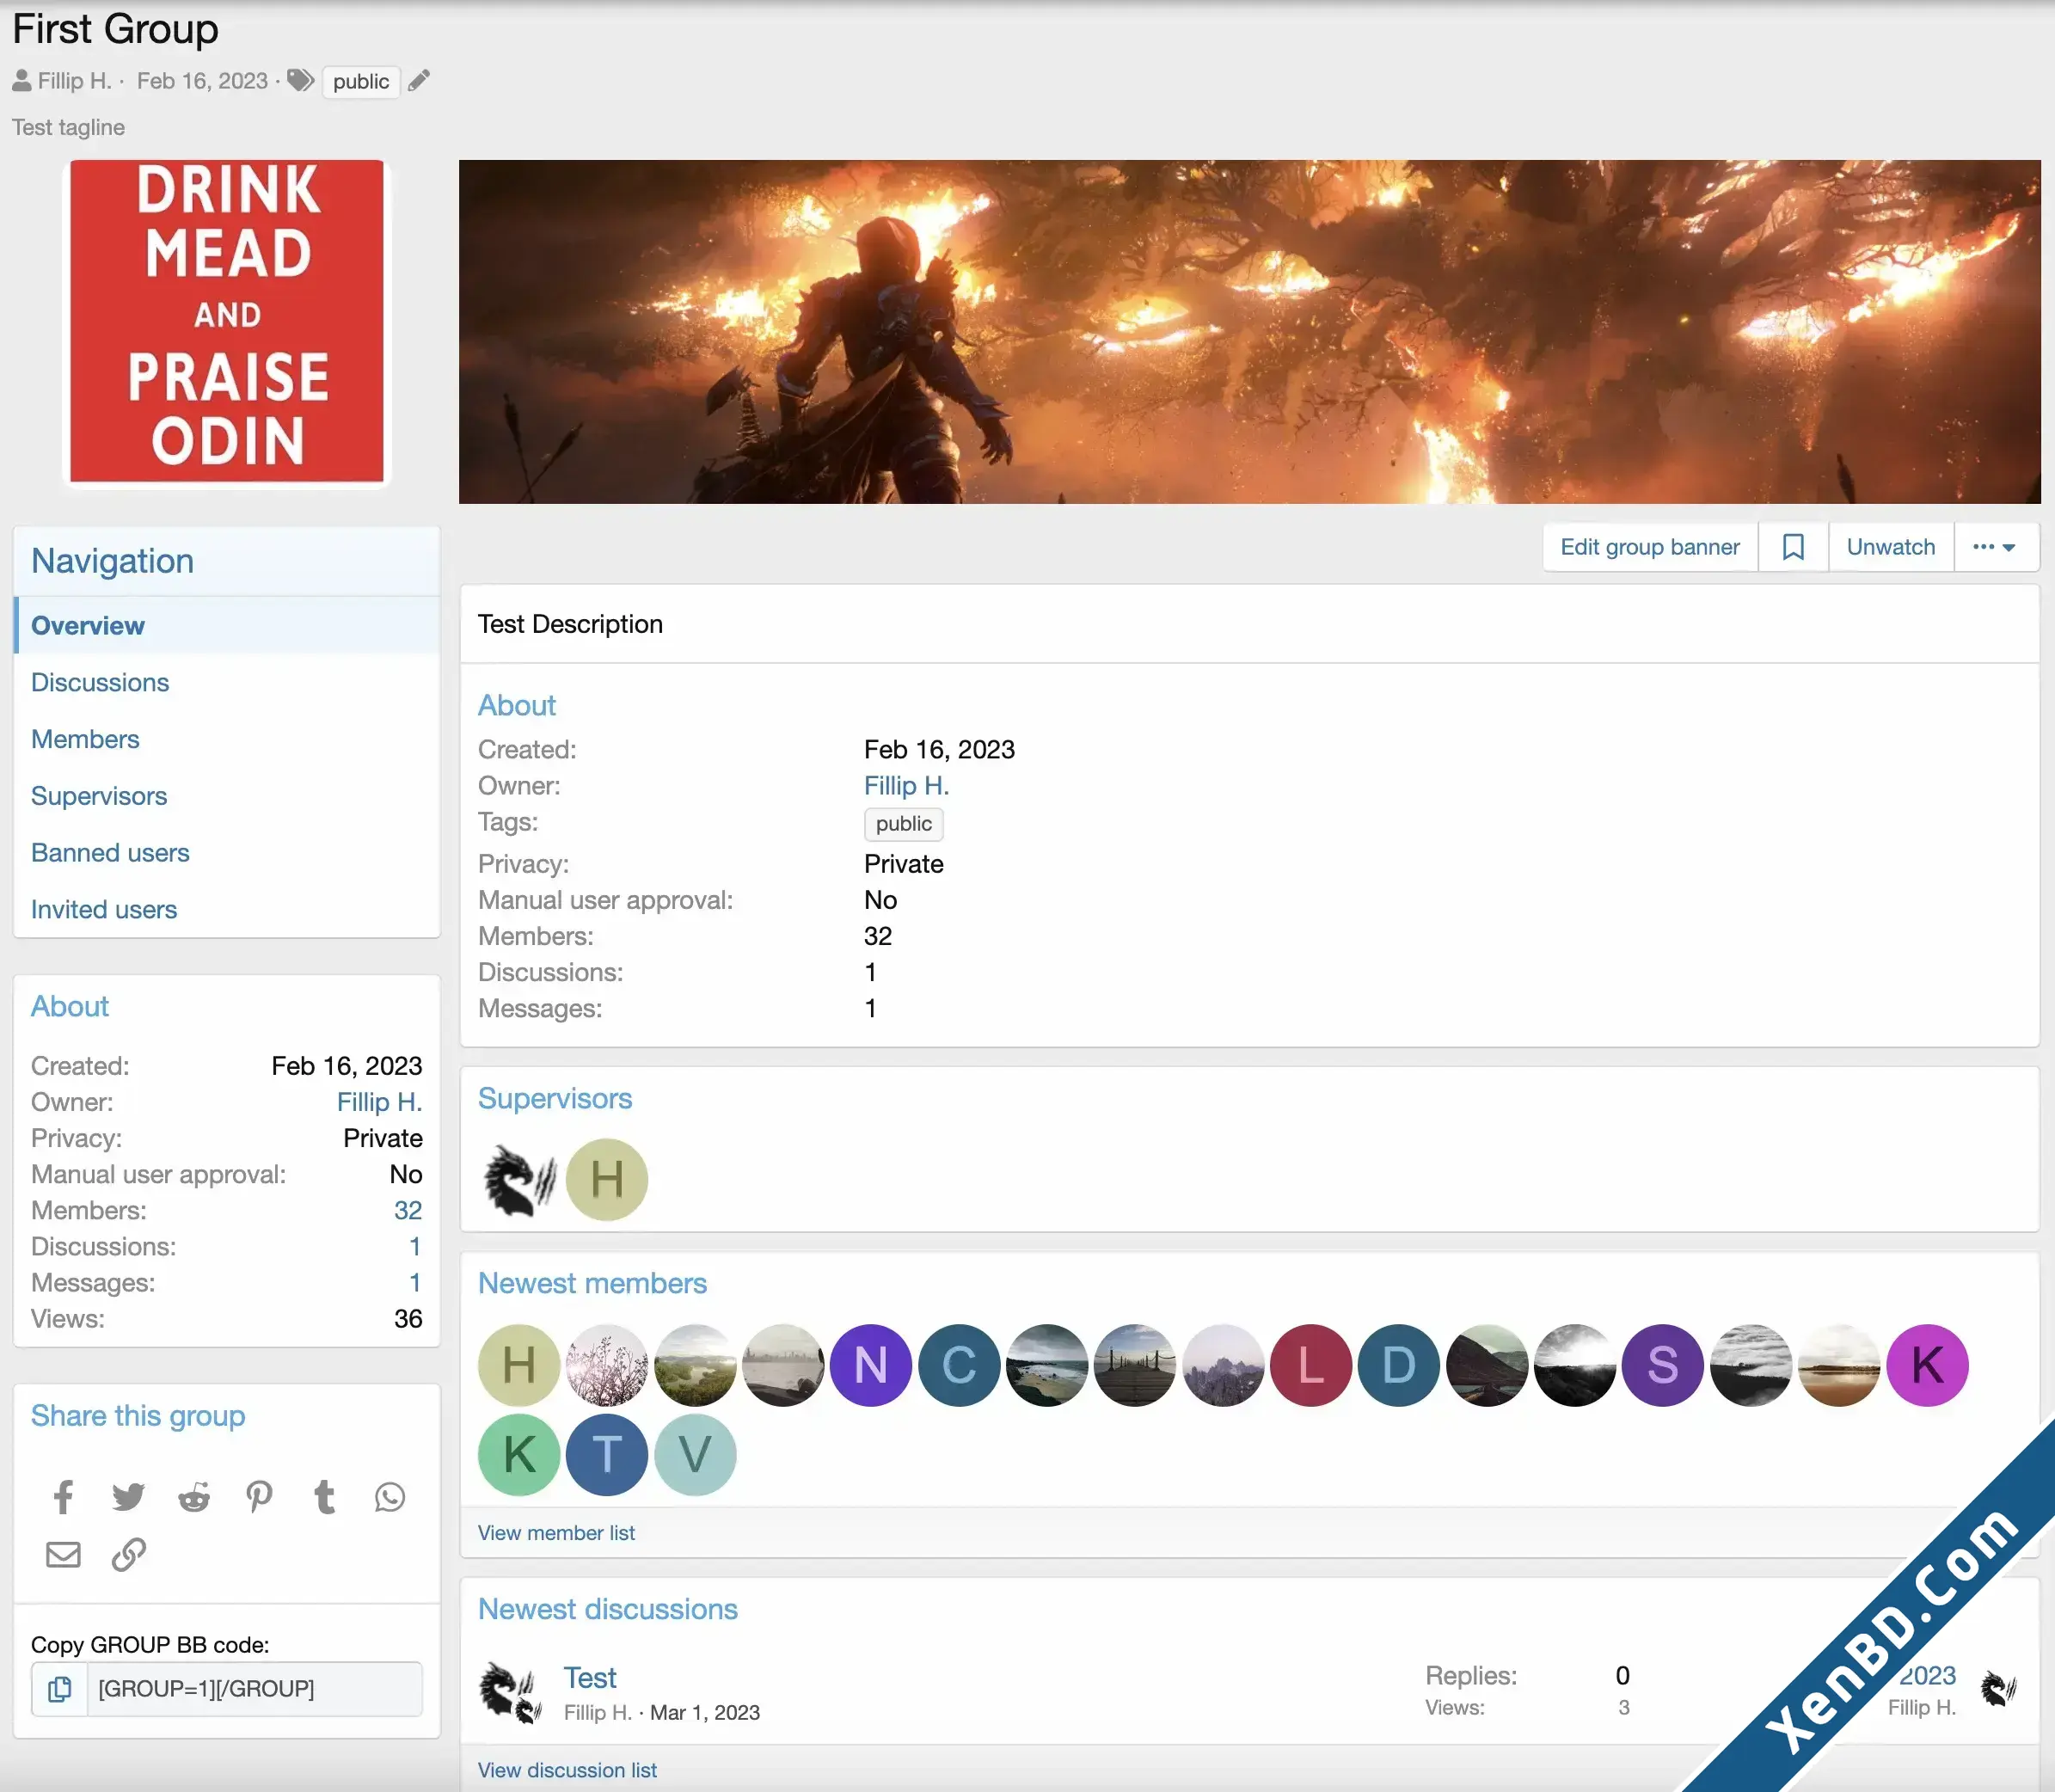Screen dimensions: 2055x1792
Task: Click the Supervisors section heading
Action: [555, 1099]
